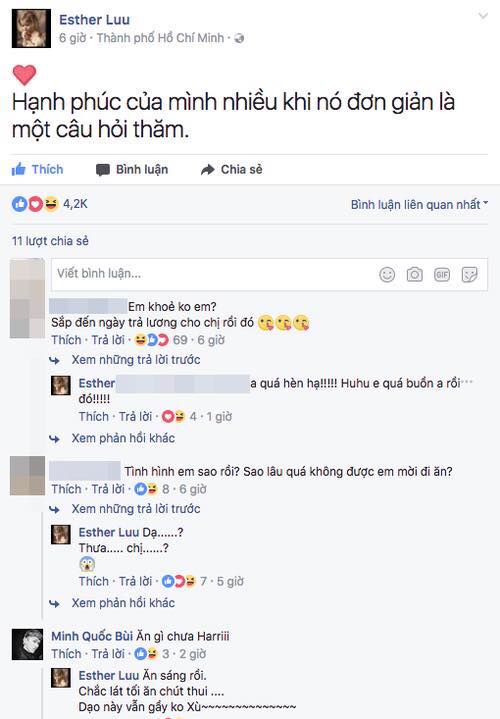This screenshot has height=719, width=500.
Task: Open reaction list showing 4,2K
Action: (50, 204)
